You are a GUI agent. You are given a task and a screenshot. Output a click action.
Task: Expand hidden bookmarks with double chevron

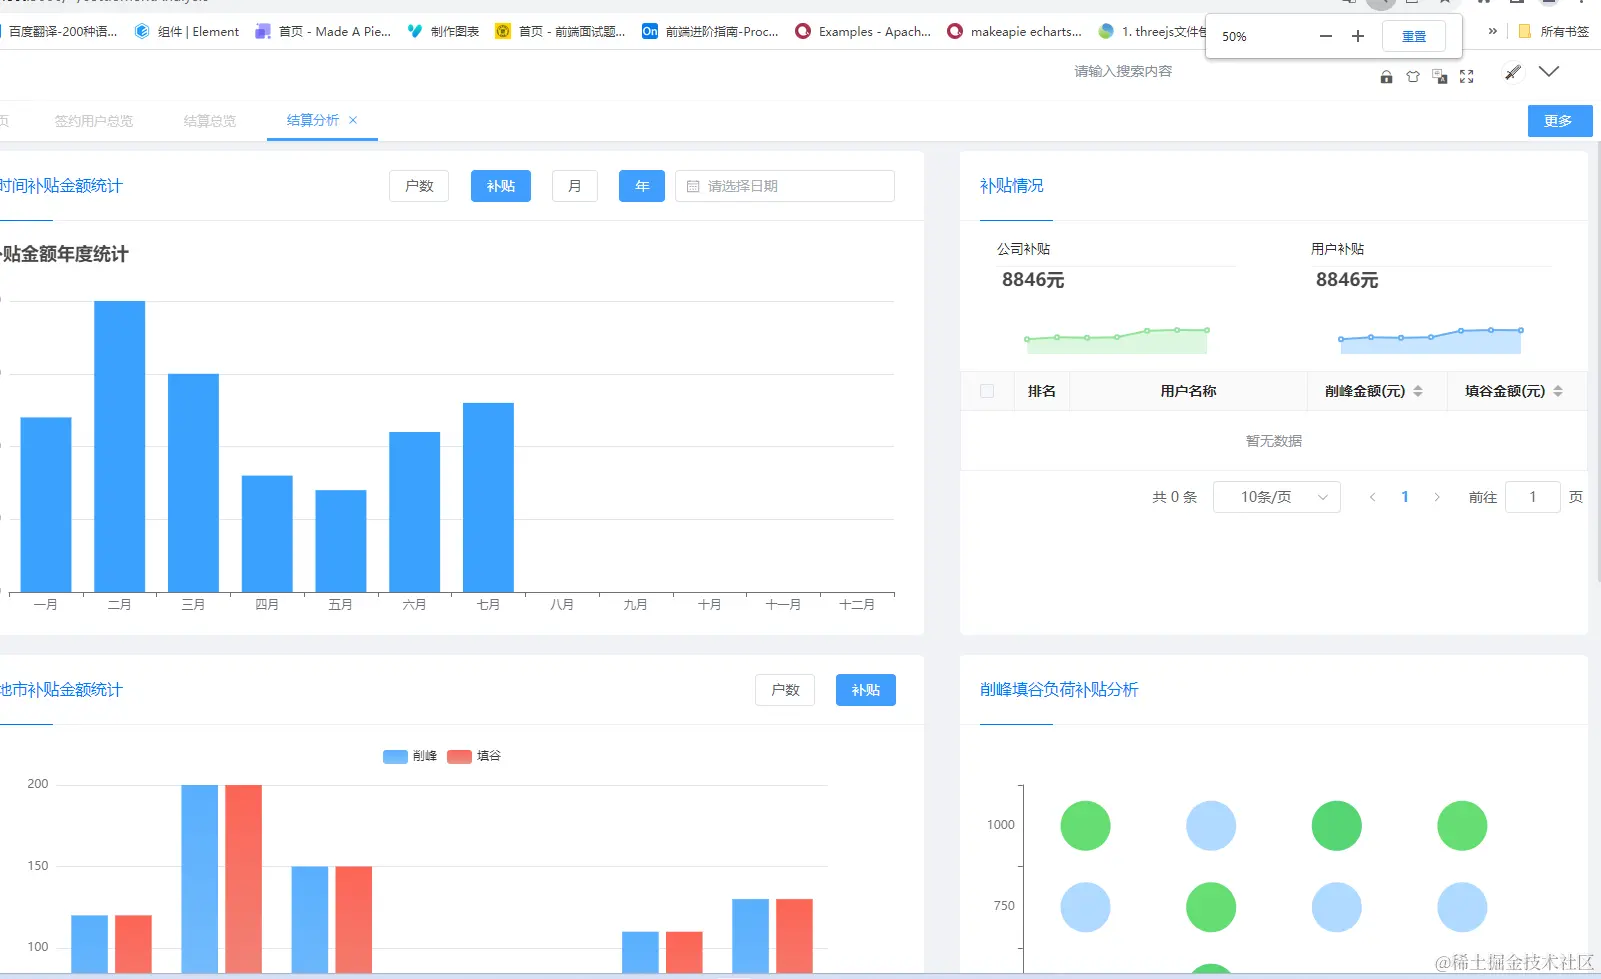point(1493,31)
